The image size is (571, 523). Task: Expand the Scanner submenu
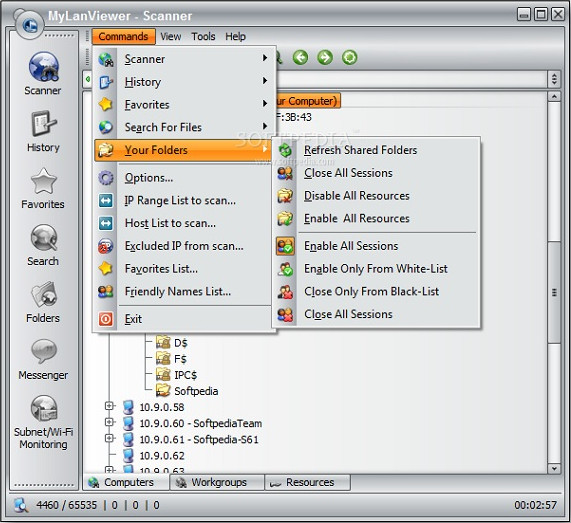(x=184, y=59)
